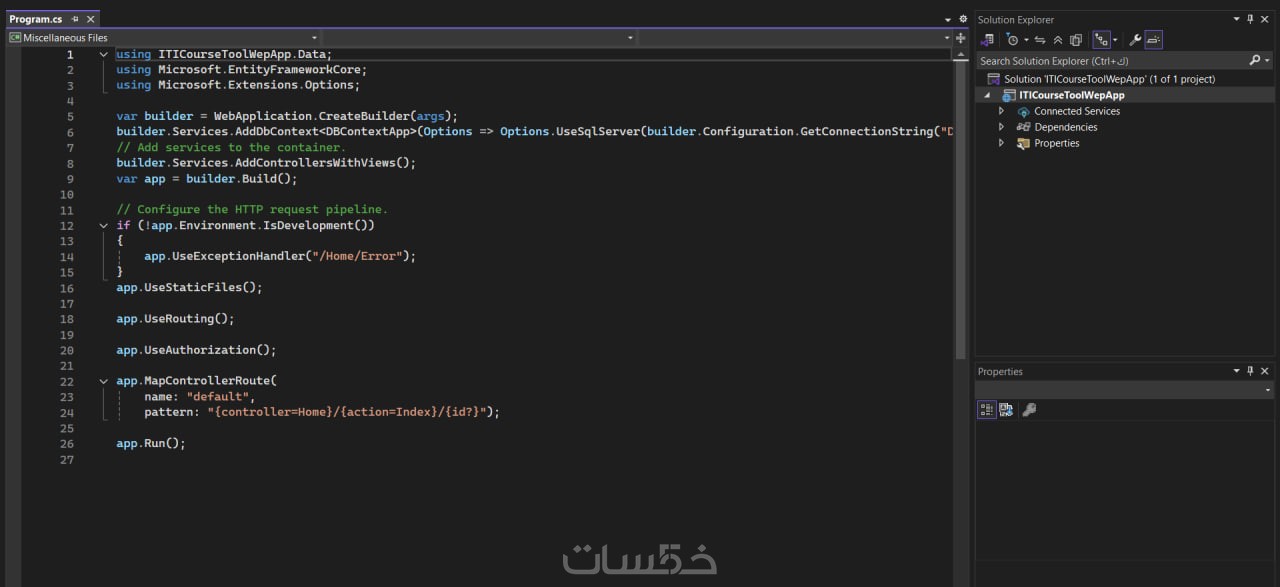Open search options dropdown beside magnifier
The image size is (1280, 587).
(1268, 61)
